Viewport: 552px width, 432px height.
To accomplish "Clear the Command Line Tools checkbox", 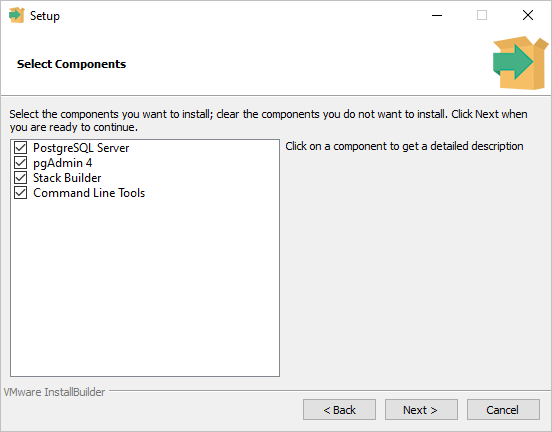I will pos(20,193).
